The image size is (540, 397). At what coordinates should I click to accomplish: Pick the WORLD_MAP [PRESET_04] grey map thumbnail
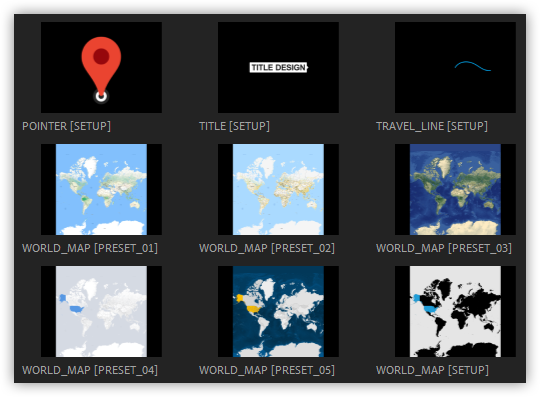click(101, 311)
